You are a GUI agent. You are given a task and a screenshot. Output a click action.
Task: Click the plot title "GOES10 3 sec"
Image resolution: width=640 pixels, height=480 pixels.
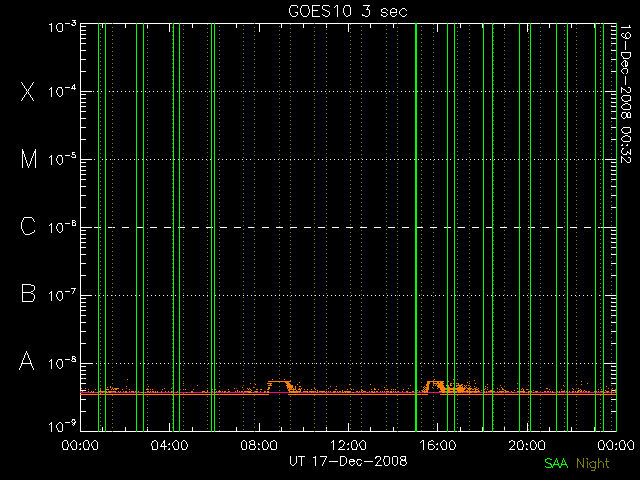pyautogui.click(x=348, y=11)
